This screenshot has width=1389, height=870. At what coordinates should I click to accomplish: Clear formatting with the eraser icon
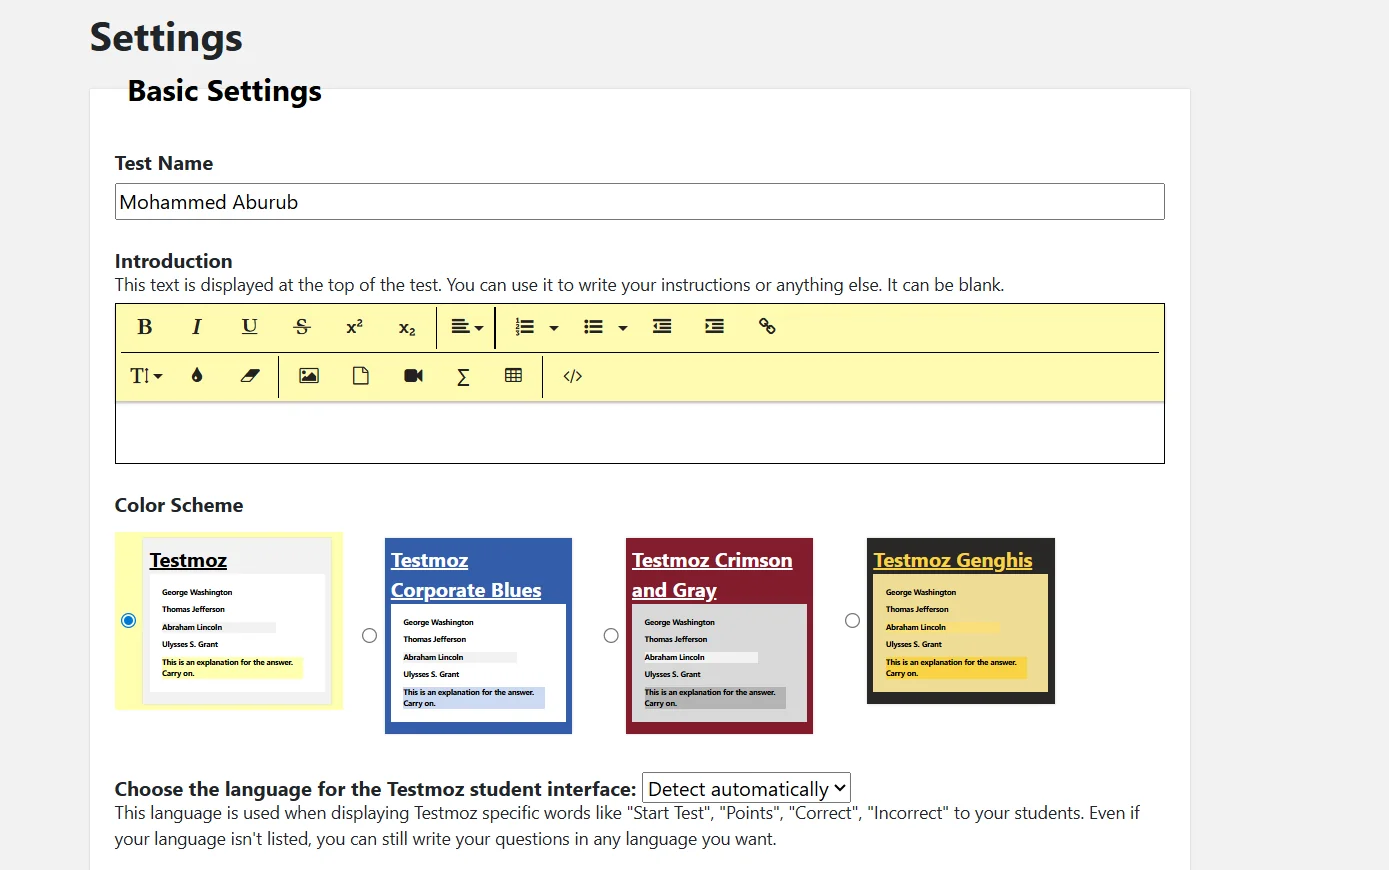[x=249, y=376]
